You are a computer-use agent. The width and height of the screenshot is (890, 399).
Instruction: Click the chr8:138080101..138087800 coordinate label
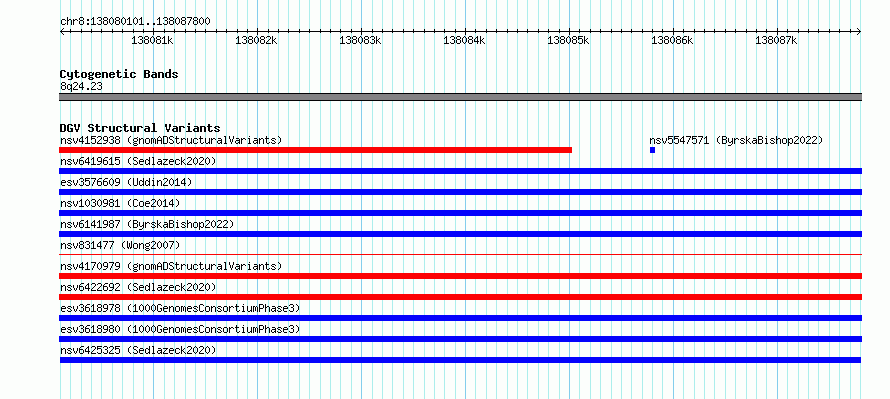click(135, 22)
